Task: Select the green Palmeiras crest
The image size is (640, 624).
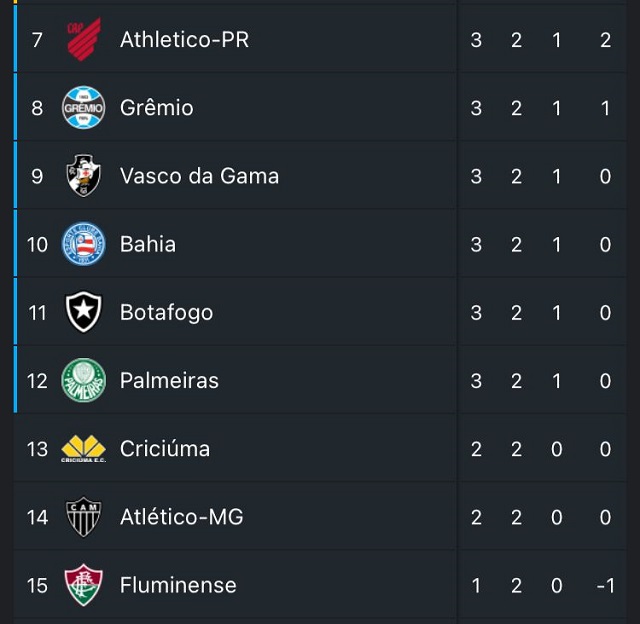Action: [84, 380]
